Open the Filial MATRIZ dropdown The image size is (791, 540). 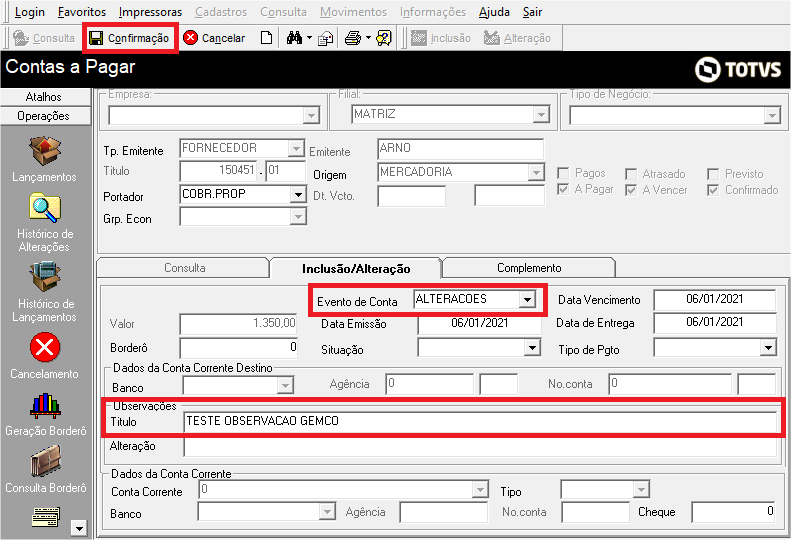pos(541,115)
